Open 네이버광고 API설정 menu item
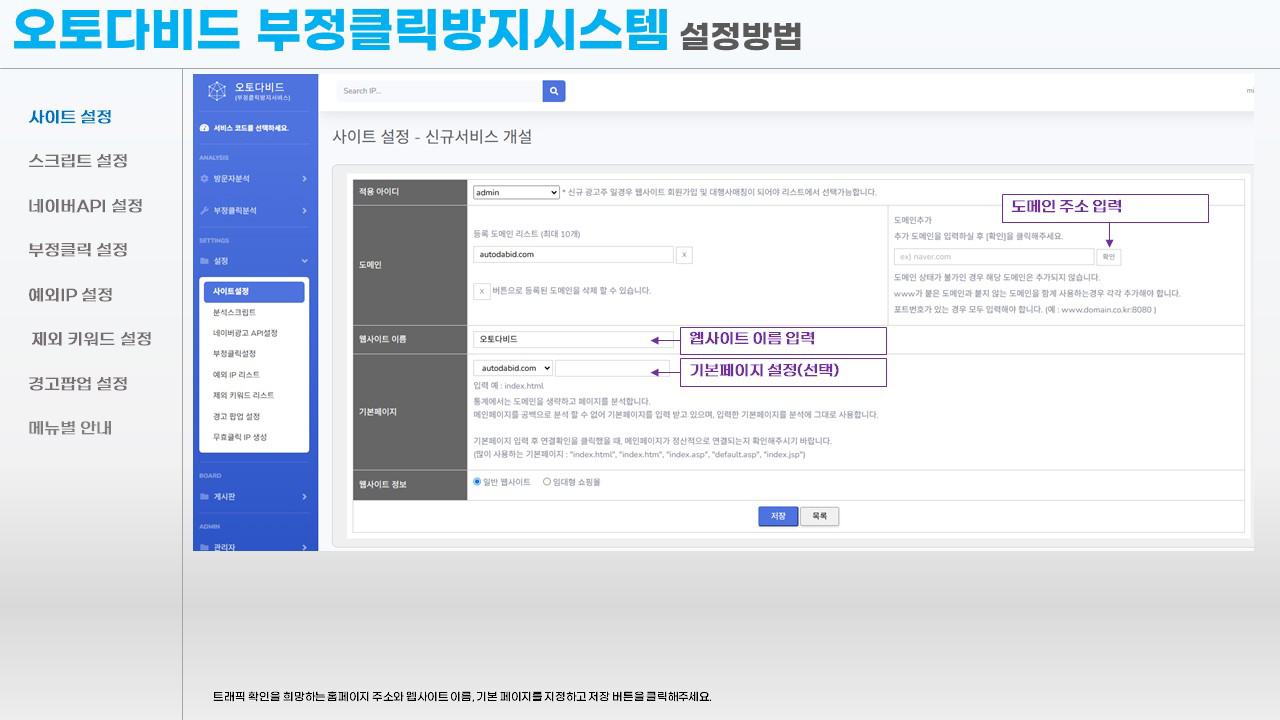 (245, 333)
